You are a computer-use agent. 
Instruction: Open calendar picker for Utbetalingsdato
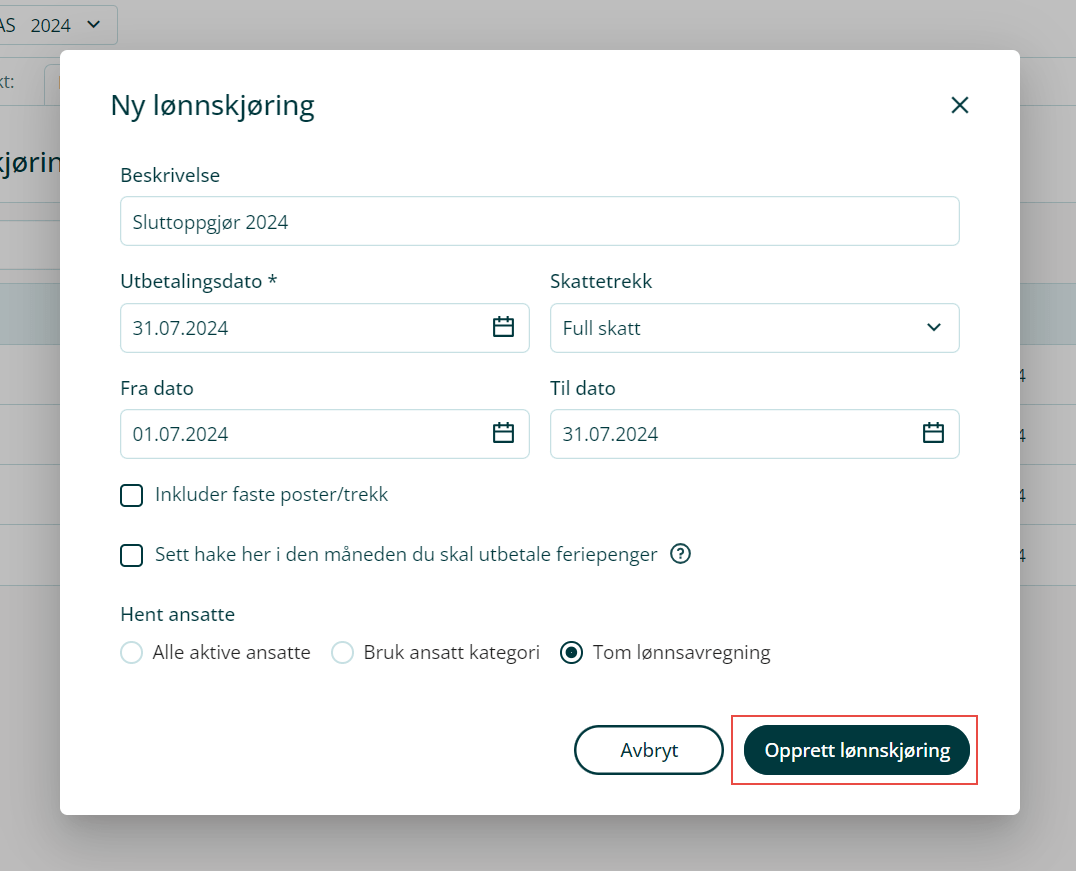503,327
